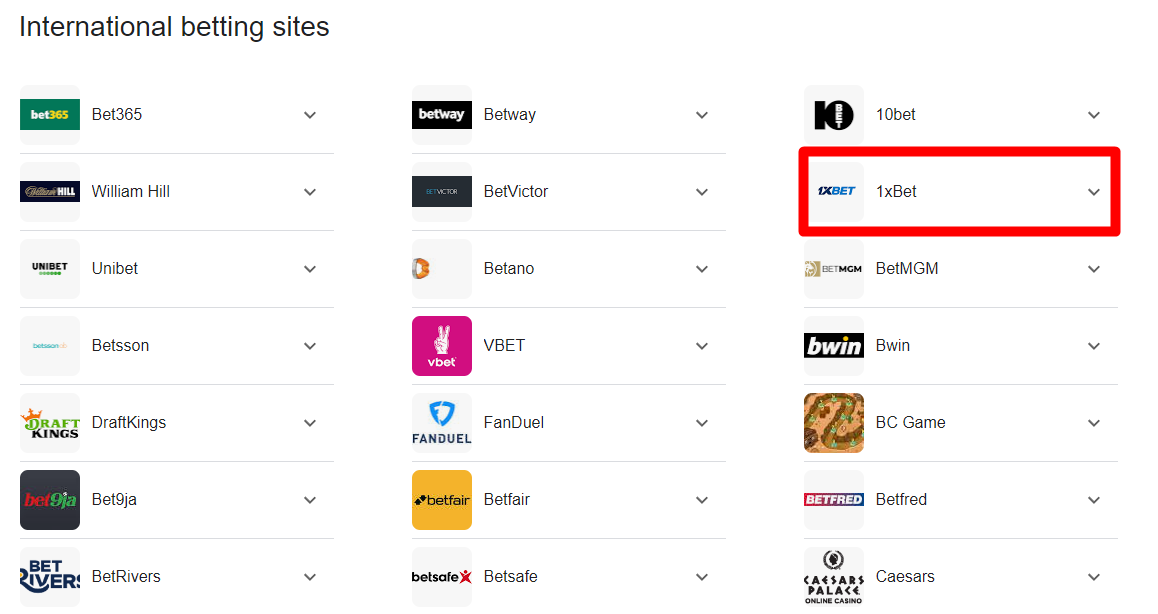Expand the Unibet dropdown arrow
The width and height of the screenshot is (1158, 614).
click(309, 269)
